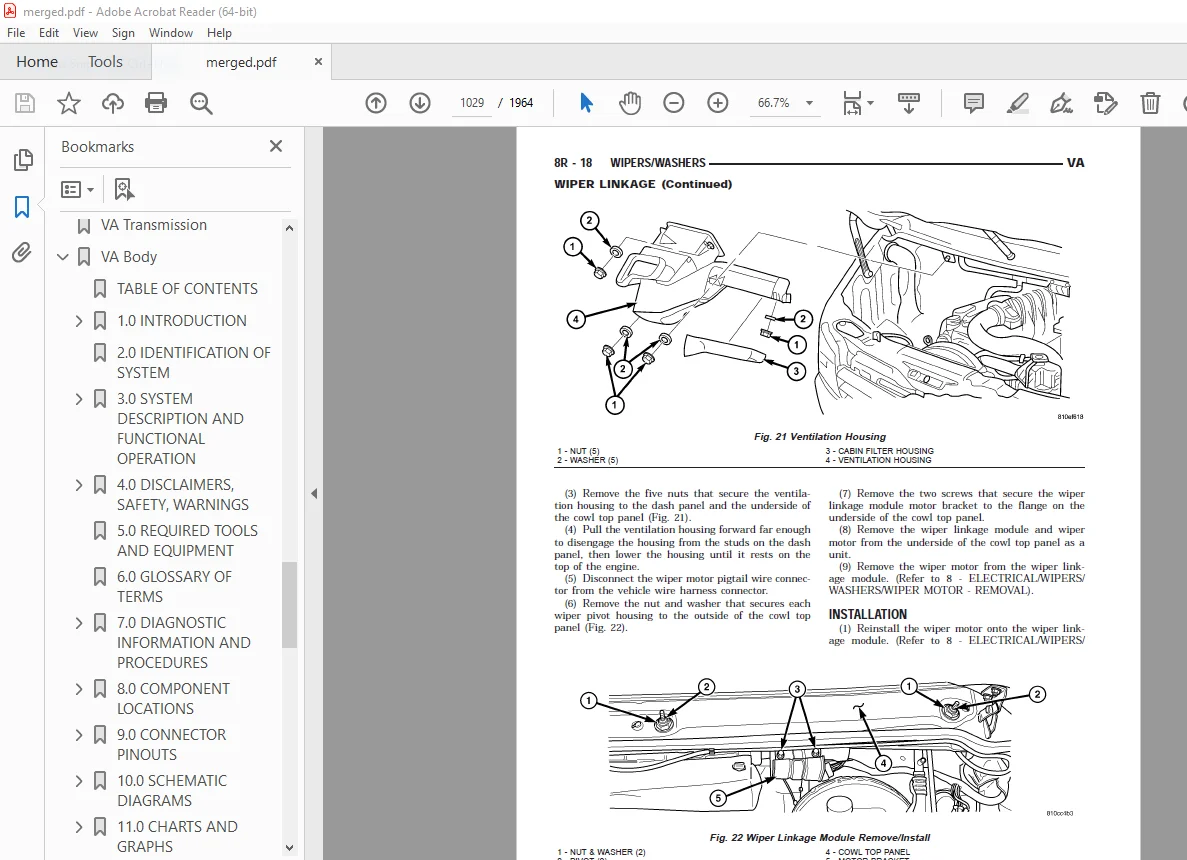This screenshot has height=860, width=1187.
Task: Go to the next page
Action: [419, 103]
